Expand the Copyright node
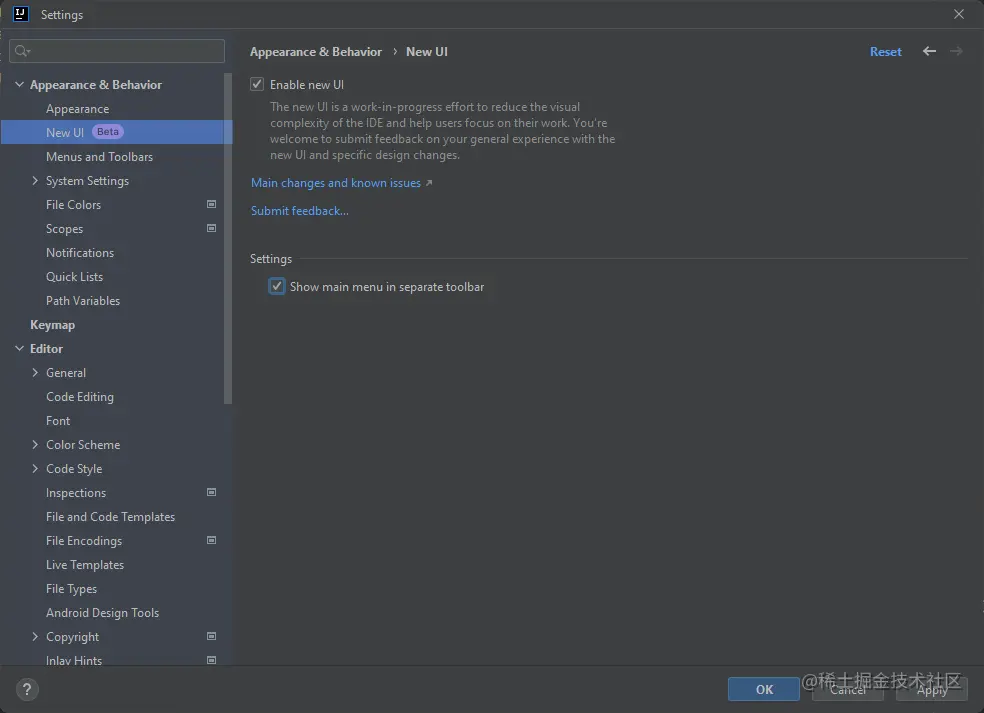This screenshot has height=713, width=984. [x=35, y=636]
